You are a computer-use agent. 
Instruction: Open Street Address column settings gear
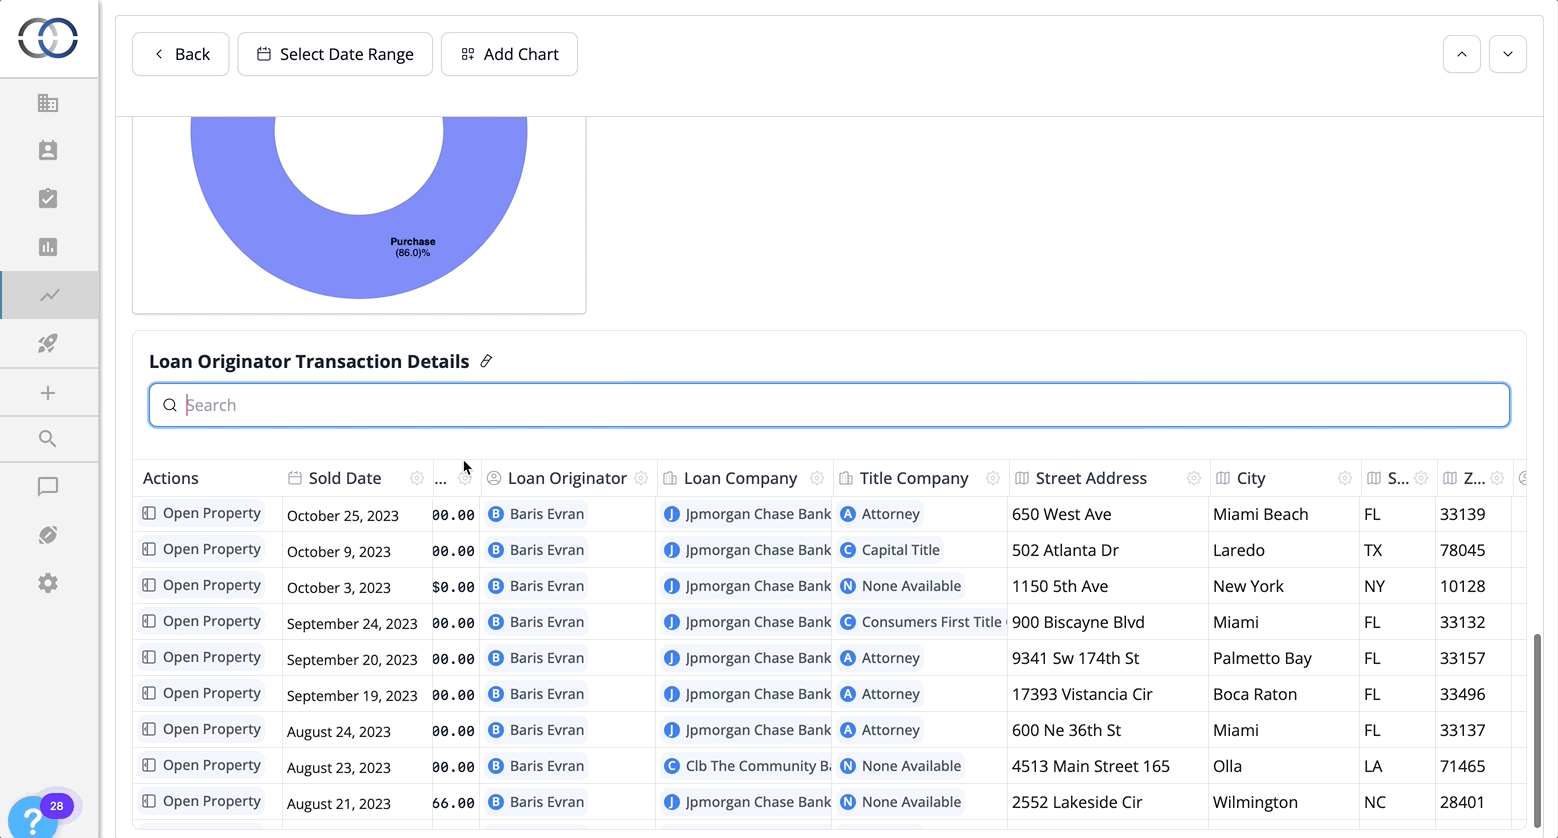1194,478
